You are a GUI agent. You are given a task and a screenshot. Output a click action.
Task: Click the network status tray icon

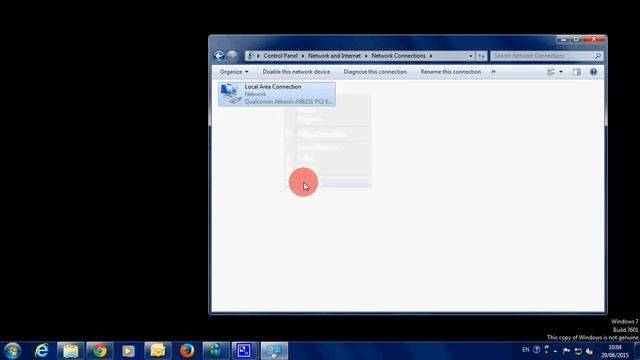pos(578,351)
